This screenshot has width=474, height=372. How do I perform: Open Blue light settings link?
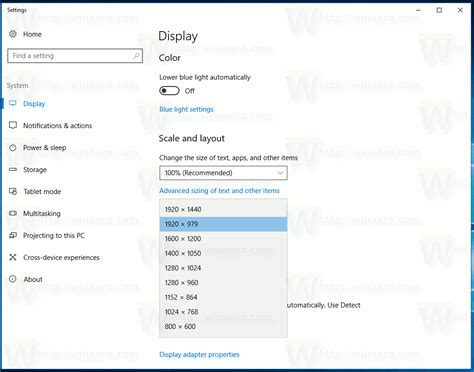[186, 109]
